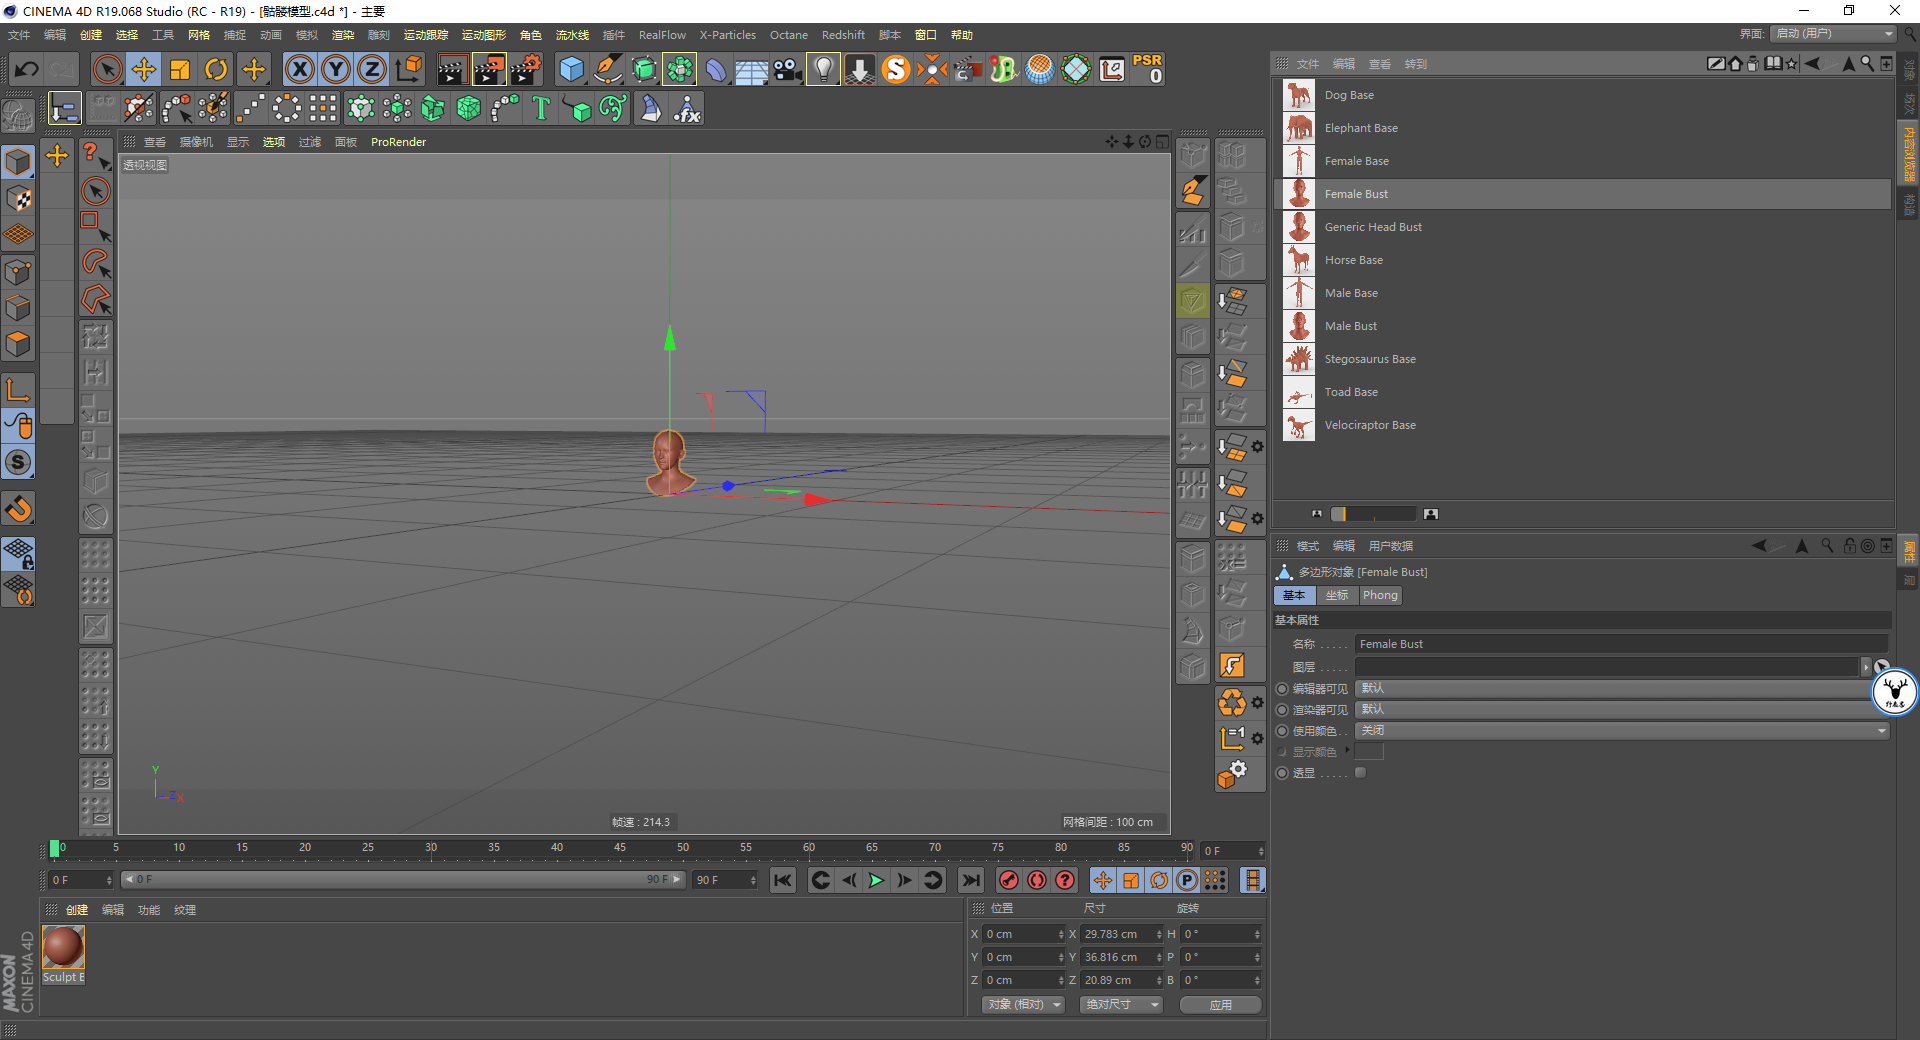
Task: Click the content browser thumbnail size slider
Action: tap(1374, 514)
